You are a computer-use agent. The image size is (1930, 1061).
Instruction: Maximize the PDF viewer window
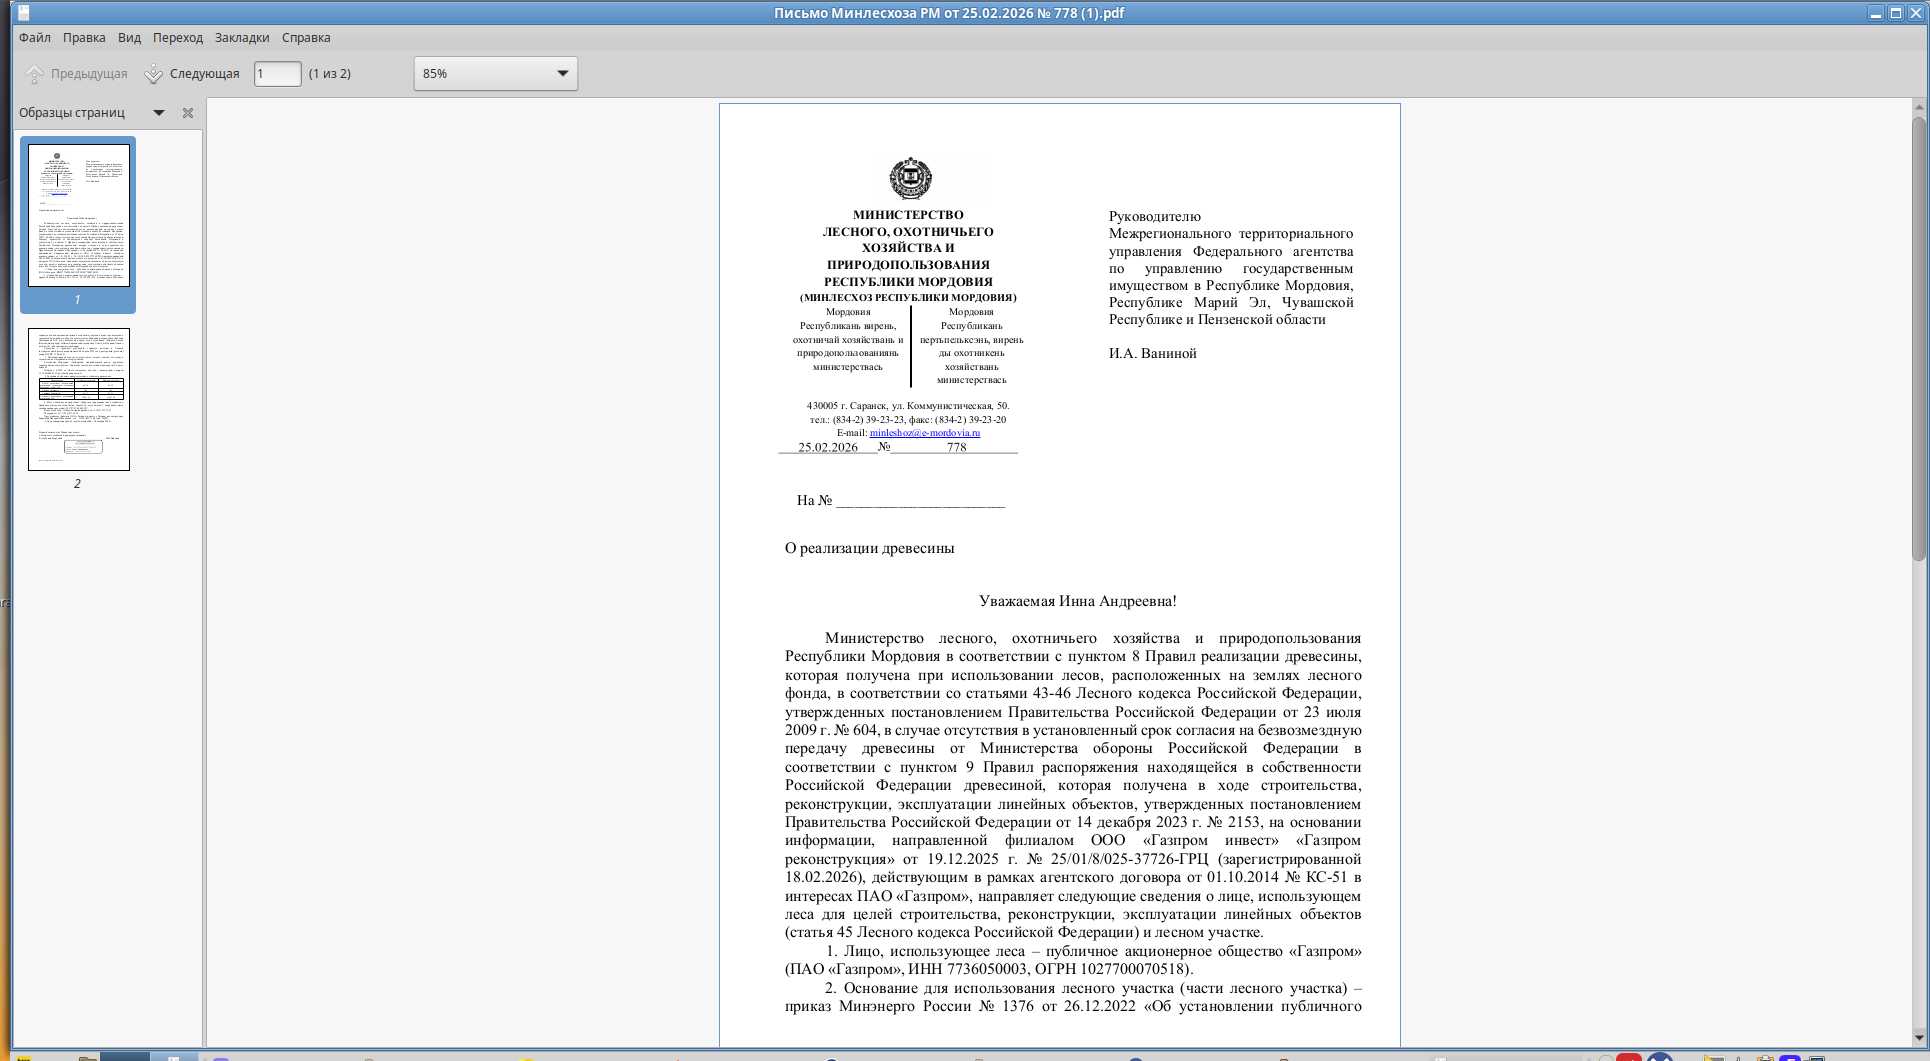(1896, 13)
